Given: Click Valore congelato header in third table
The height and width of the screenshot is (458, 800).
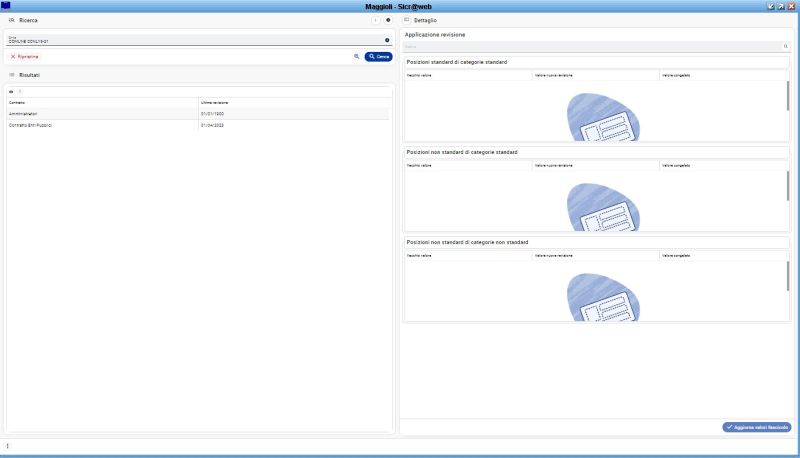Looking at the screenshot, I should coord(723,256).
